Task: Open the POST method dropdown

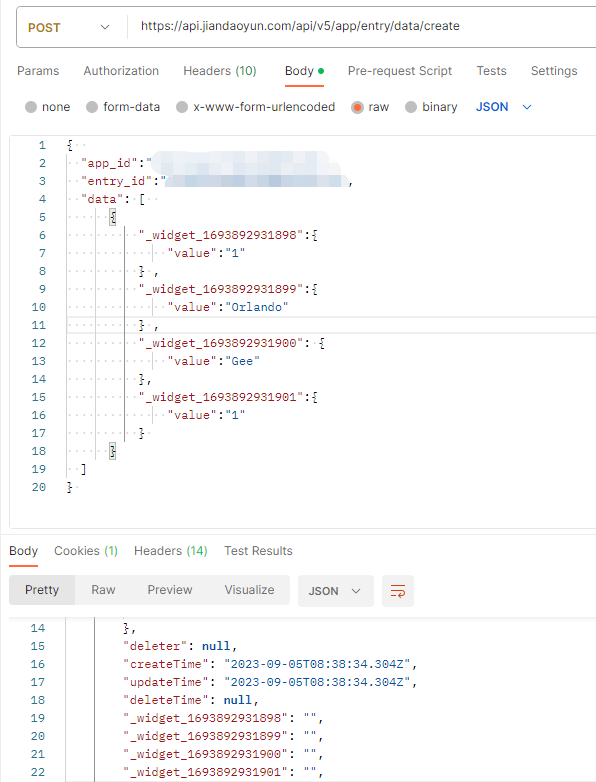Action: pos(69,27)
